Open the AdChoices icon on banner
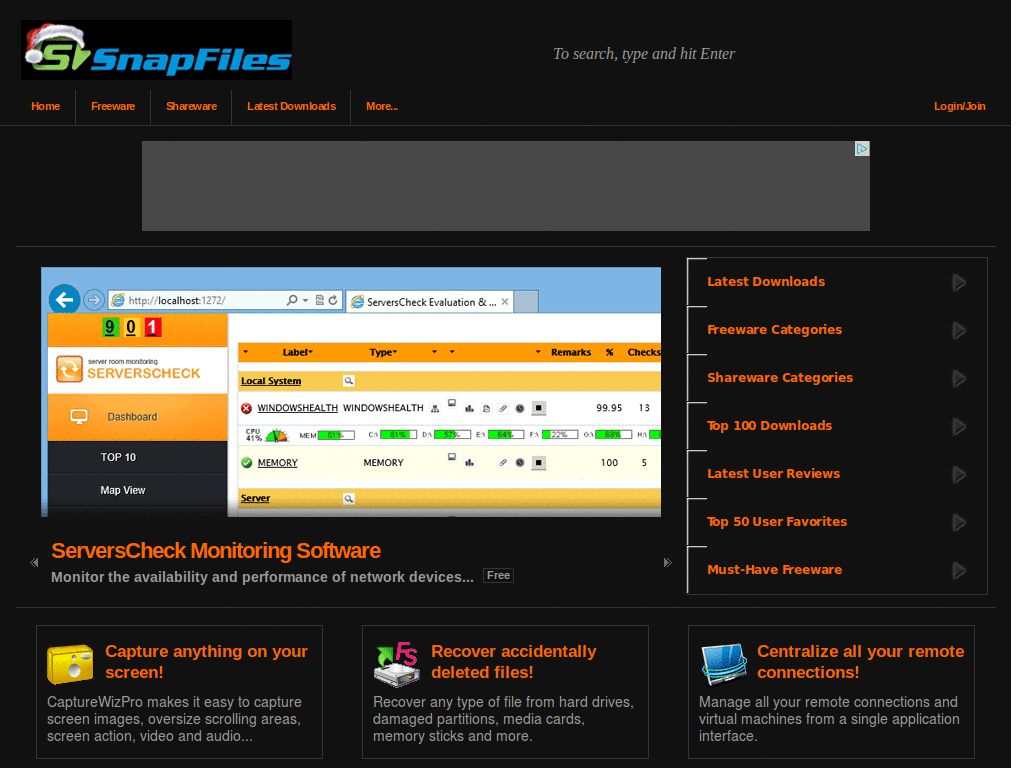The width and height of the screenshot is (1024, 768). pos(862,149)
